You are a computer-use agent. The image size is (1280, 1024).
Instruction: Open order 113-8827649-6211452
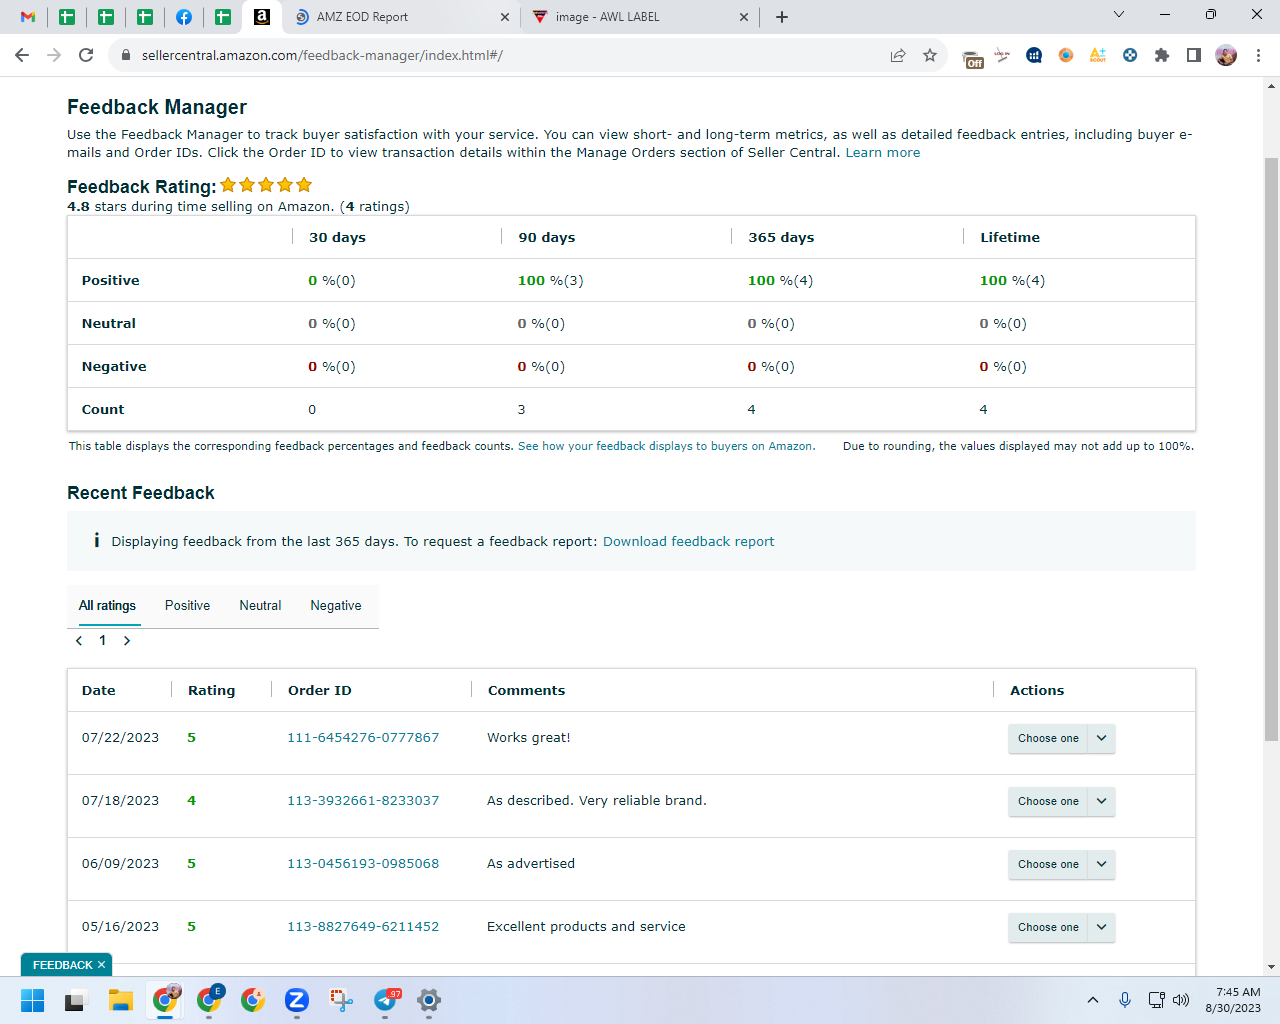[363, 927]
